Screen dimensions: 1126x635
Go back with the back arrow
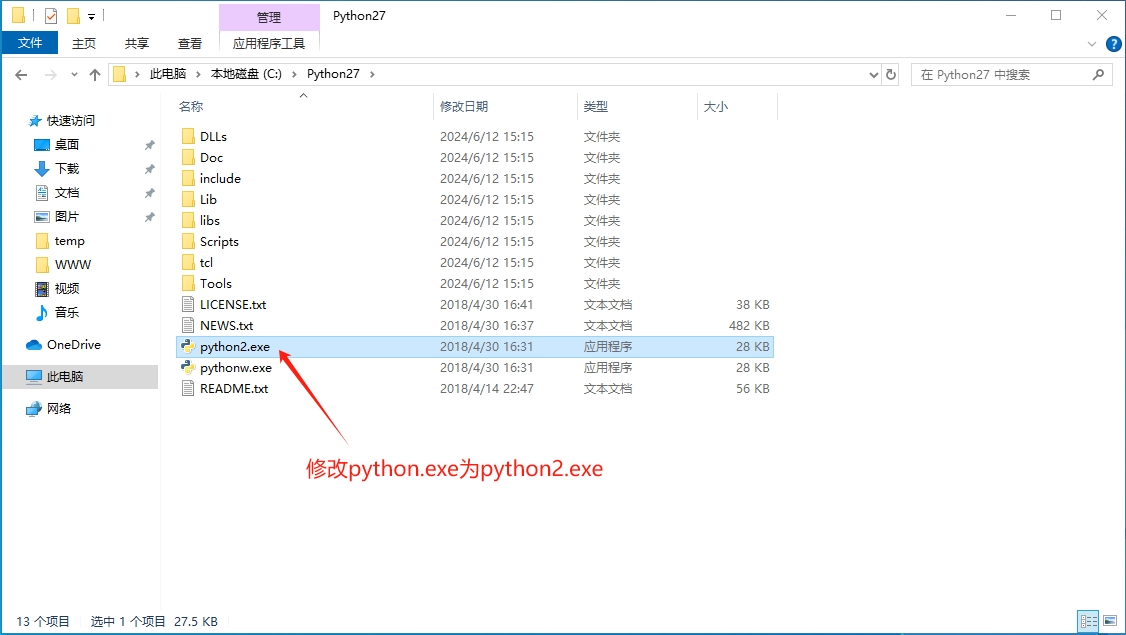[x=21, y=75]
